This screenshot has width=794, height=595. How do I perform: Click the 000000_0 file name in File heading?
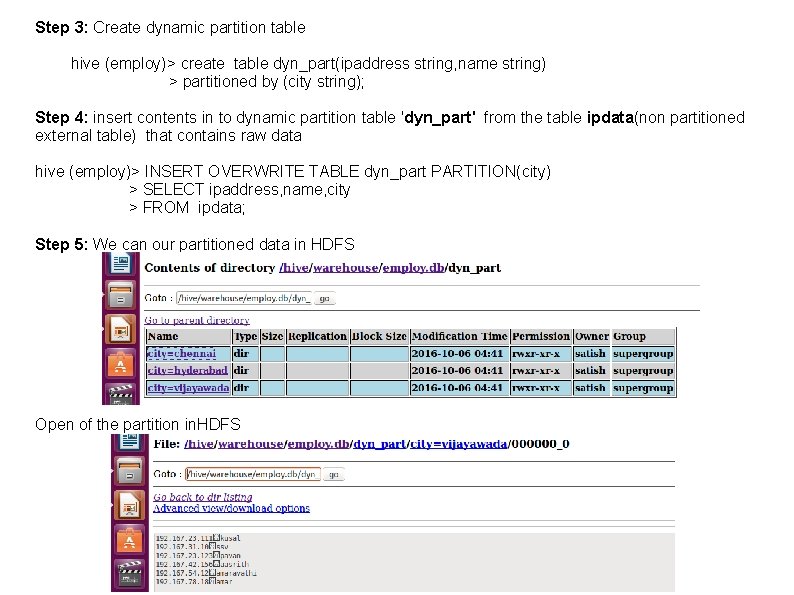pyautogui.click(x=540, y=444)
